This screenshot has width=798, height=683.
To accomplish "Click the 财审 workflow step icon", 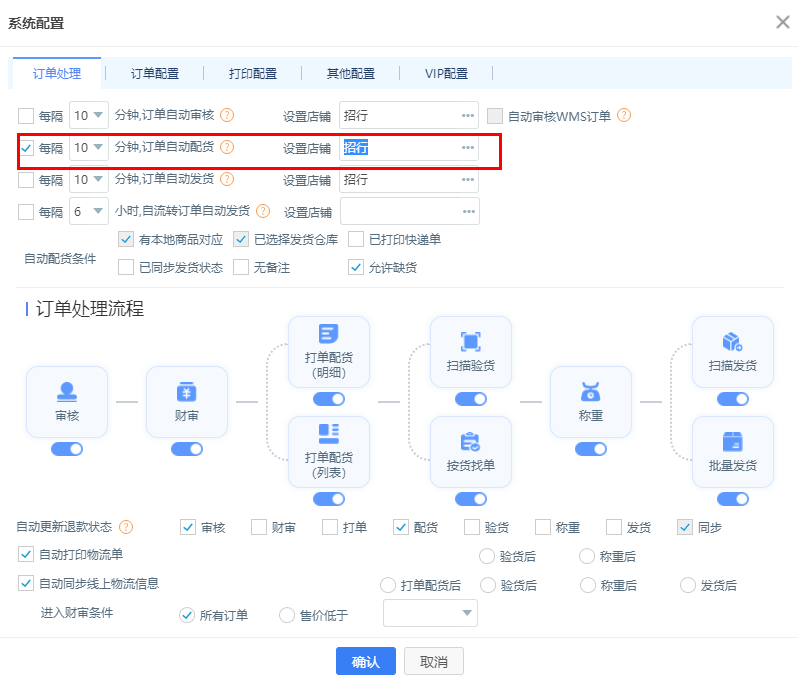I will (x=187, y=392).
